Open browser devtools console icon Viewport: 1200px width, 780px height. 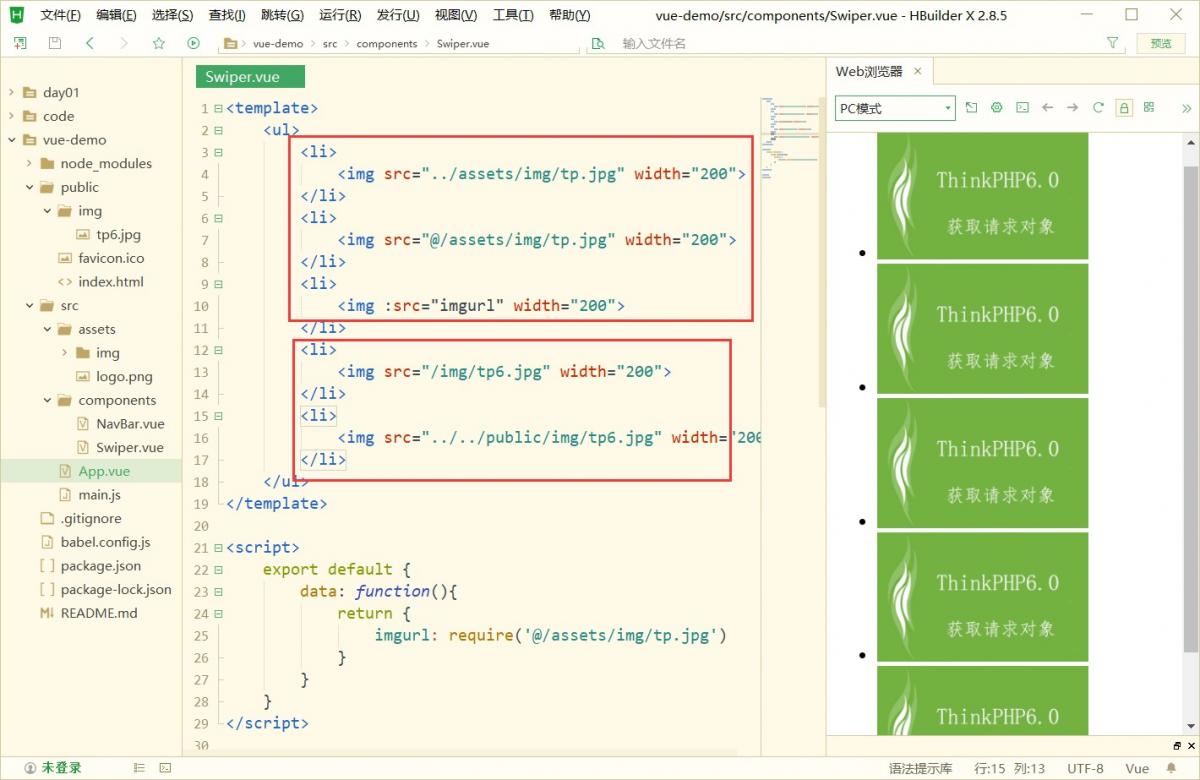pos(1022,107)
